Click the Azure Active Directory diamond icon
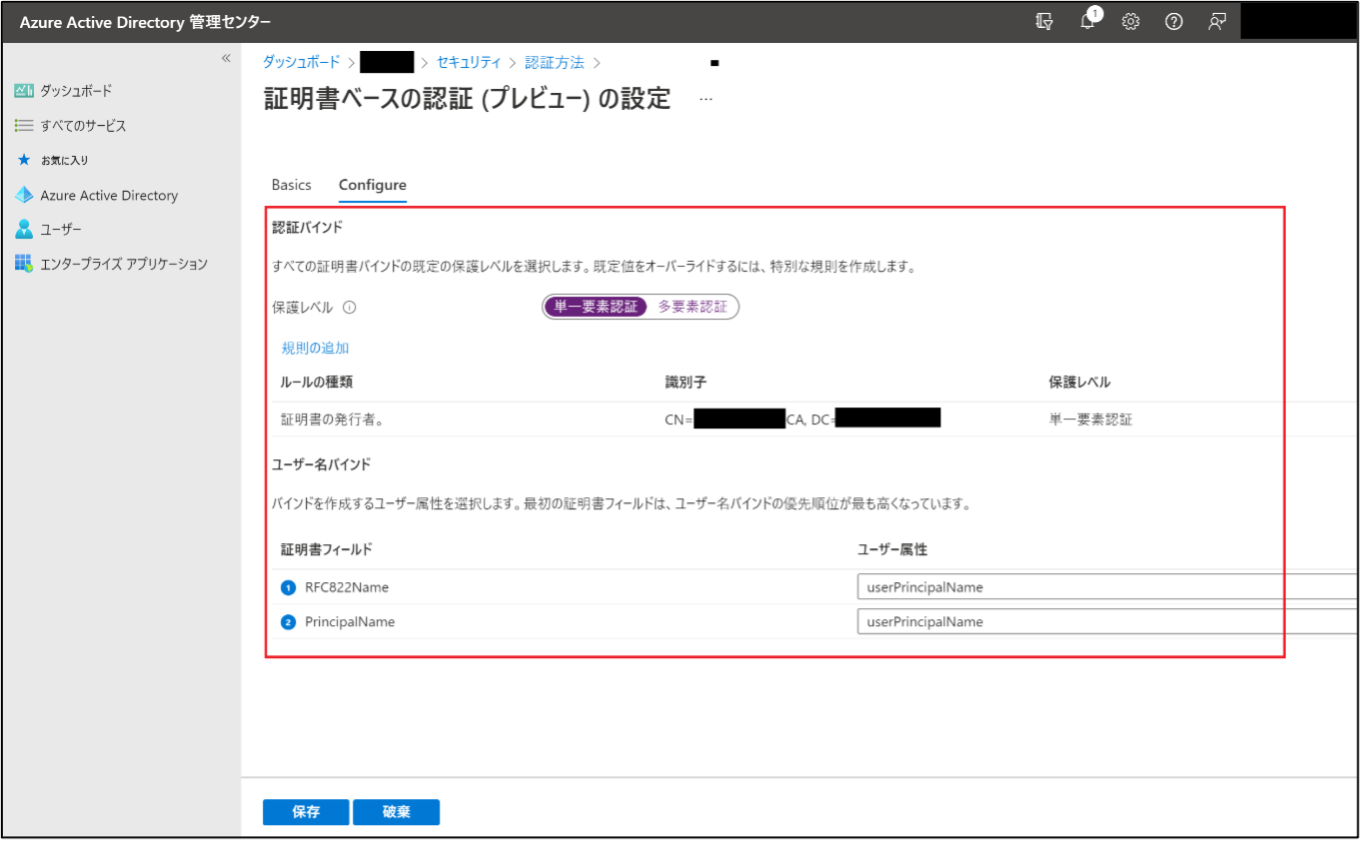 (x=24, y=195)
